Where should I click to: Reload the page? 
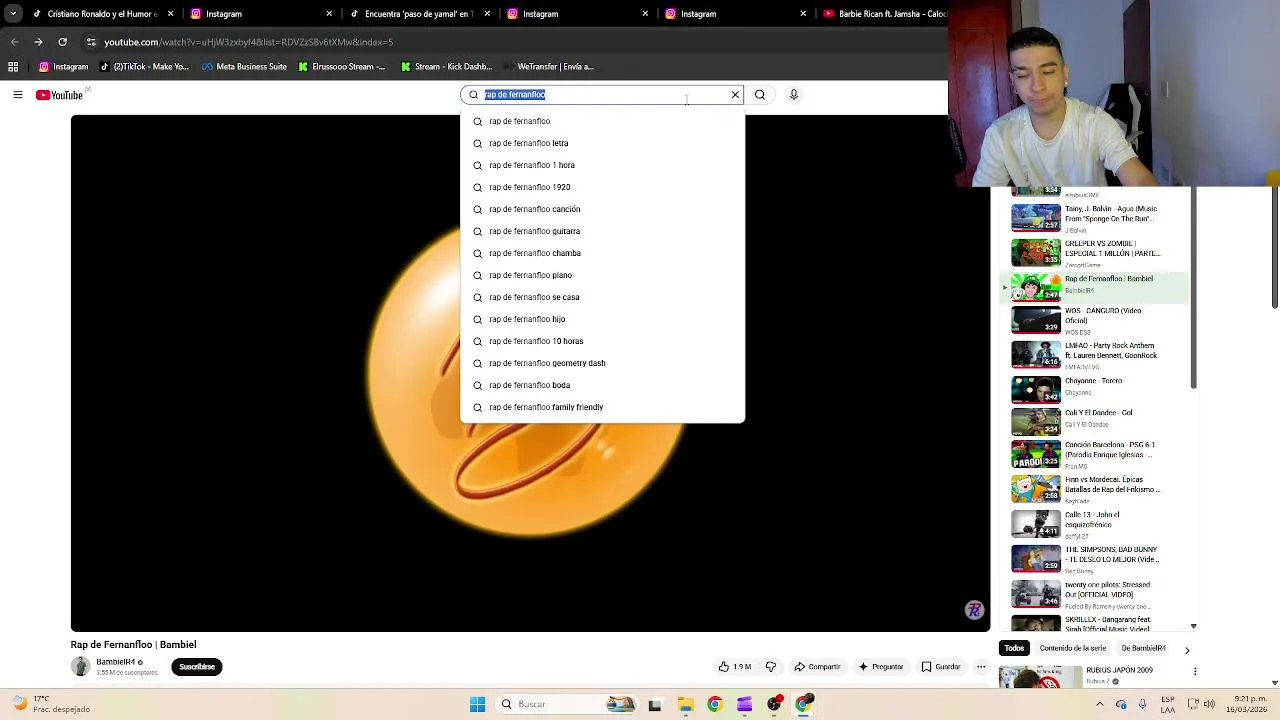click(x=62, y=42)
